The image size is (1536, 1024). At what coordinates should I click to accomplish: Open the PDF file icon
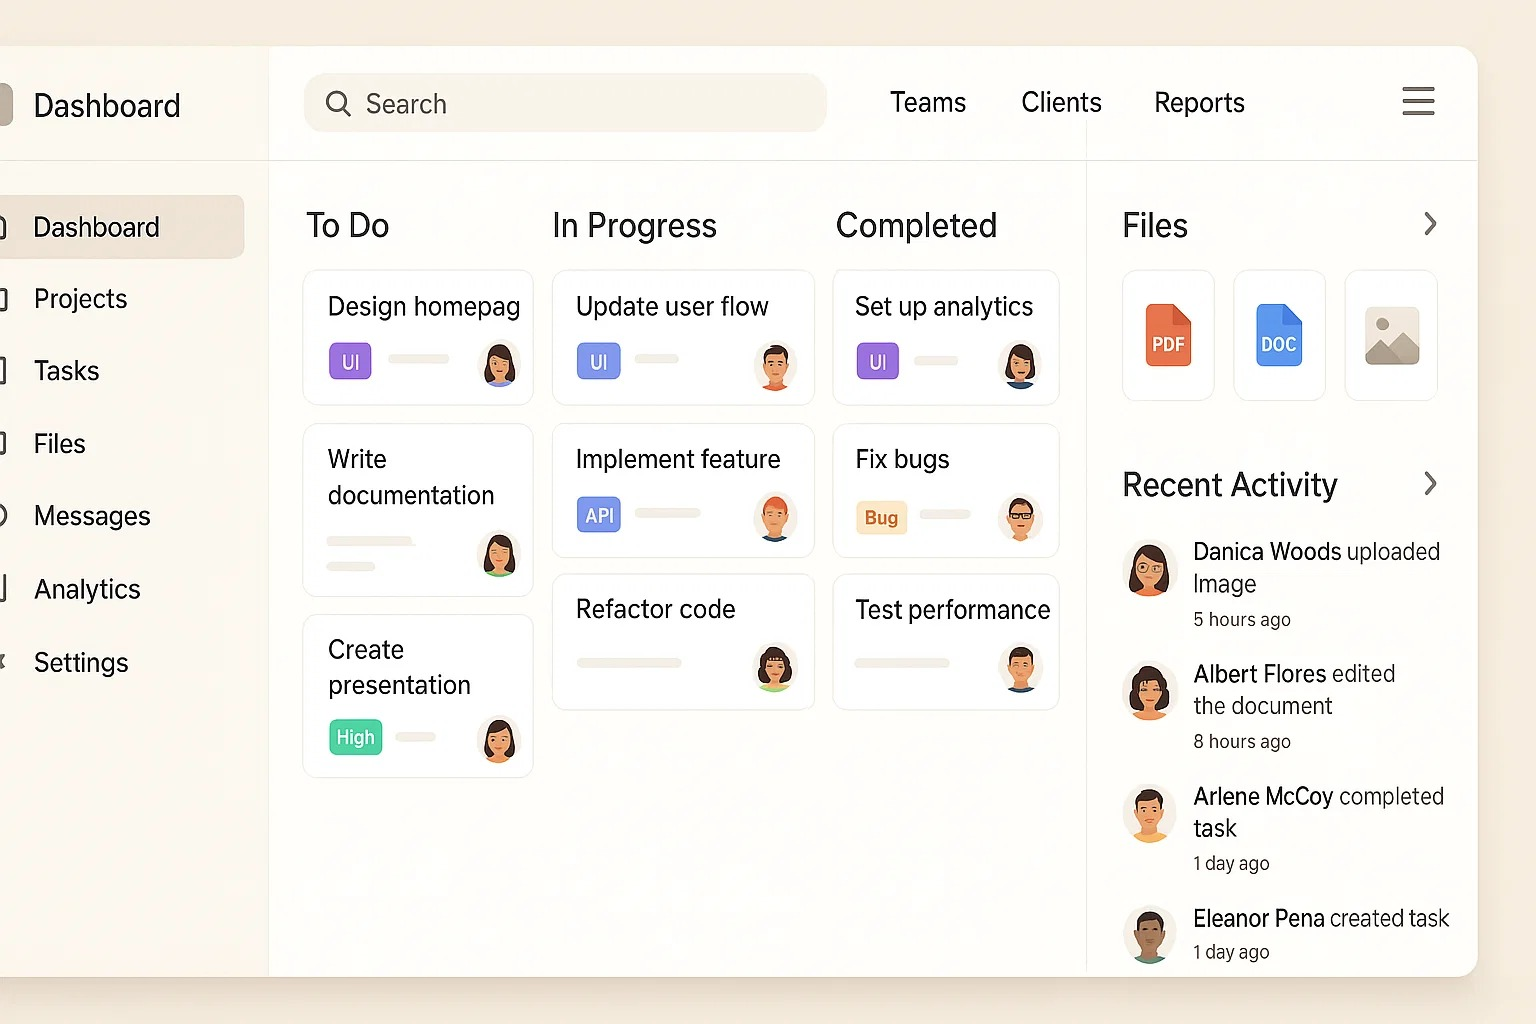click(1167, 336)
